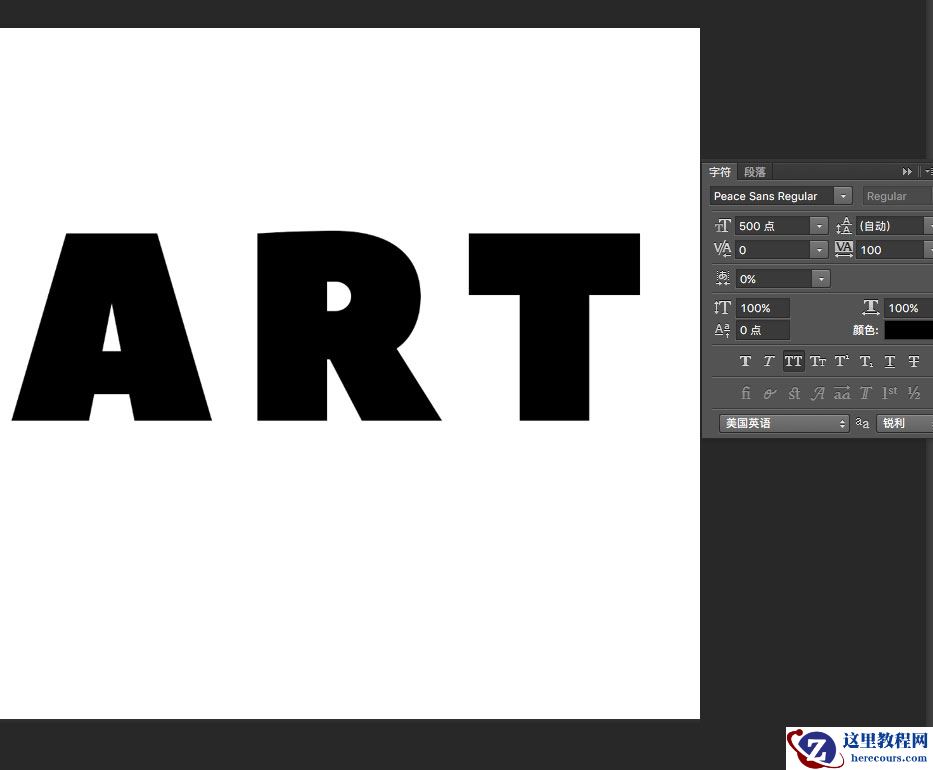Toggle Underline text style
This screenshot has height=770, width=933.
coord(890,361)
